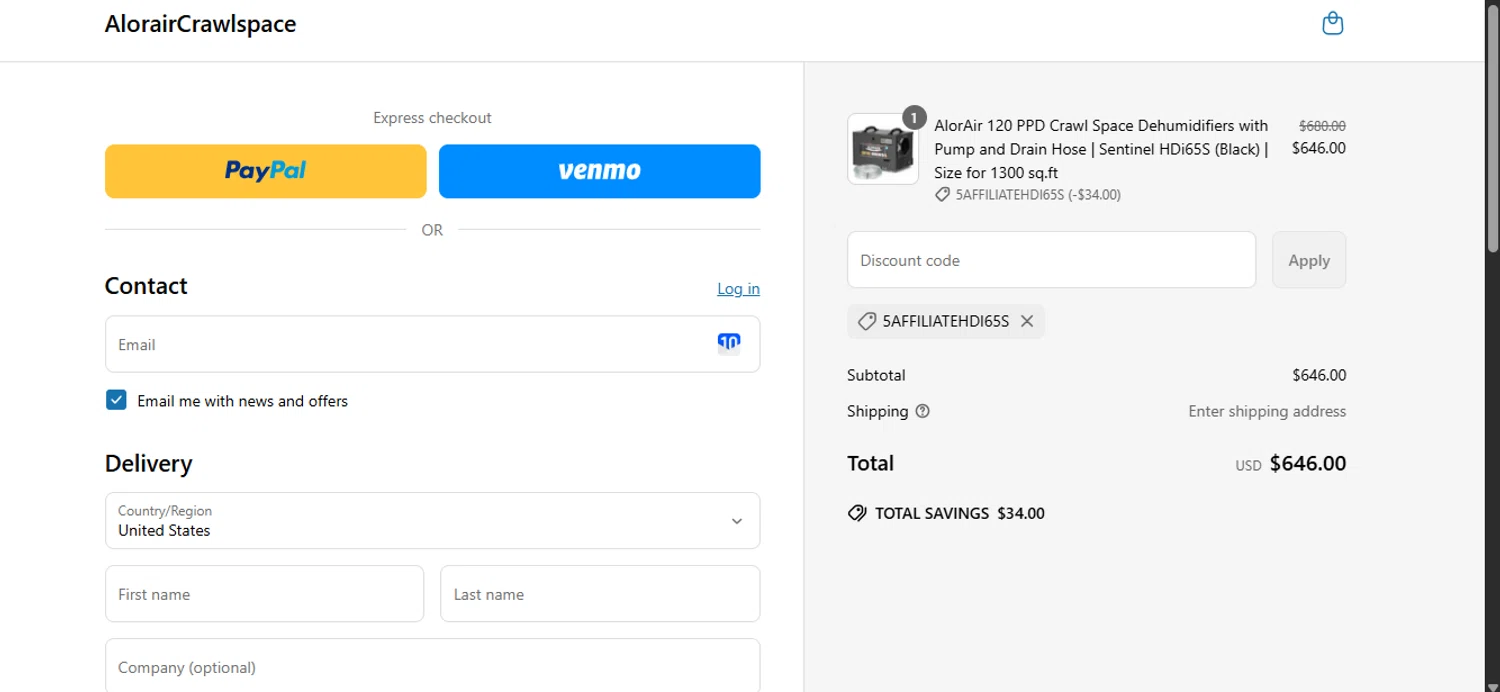
Task: Uncheck Email me with news and offers
Action: coord(116,400)
